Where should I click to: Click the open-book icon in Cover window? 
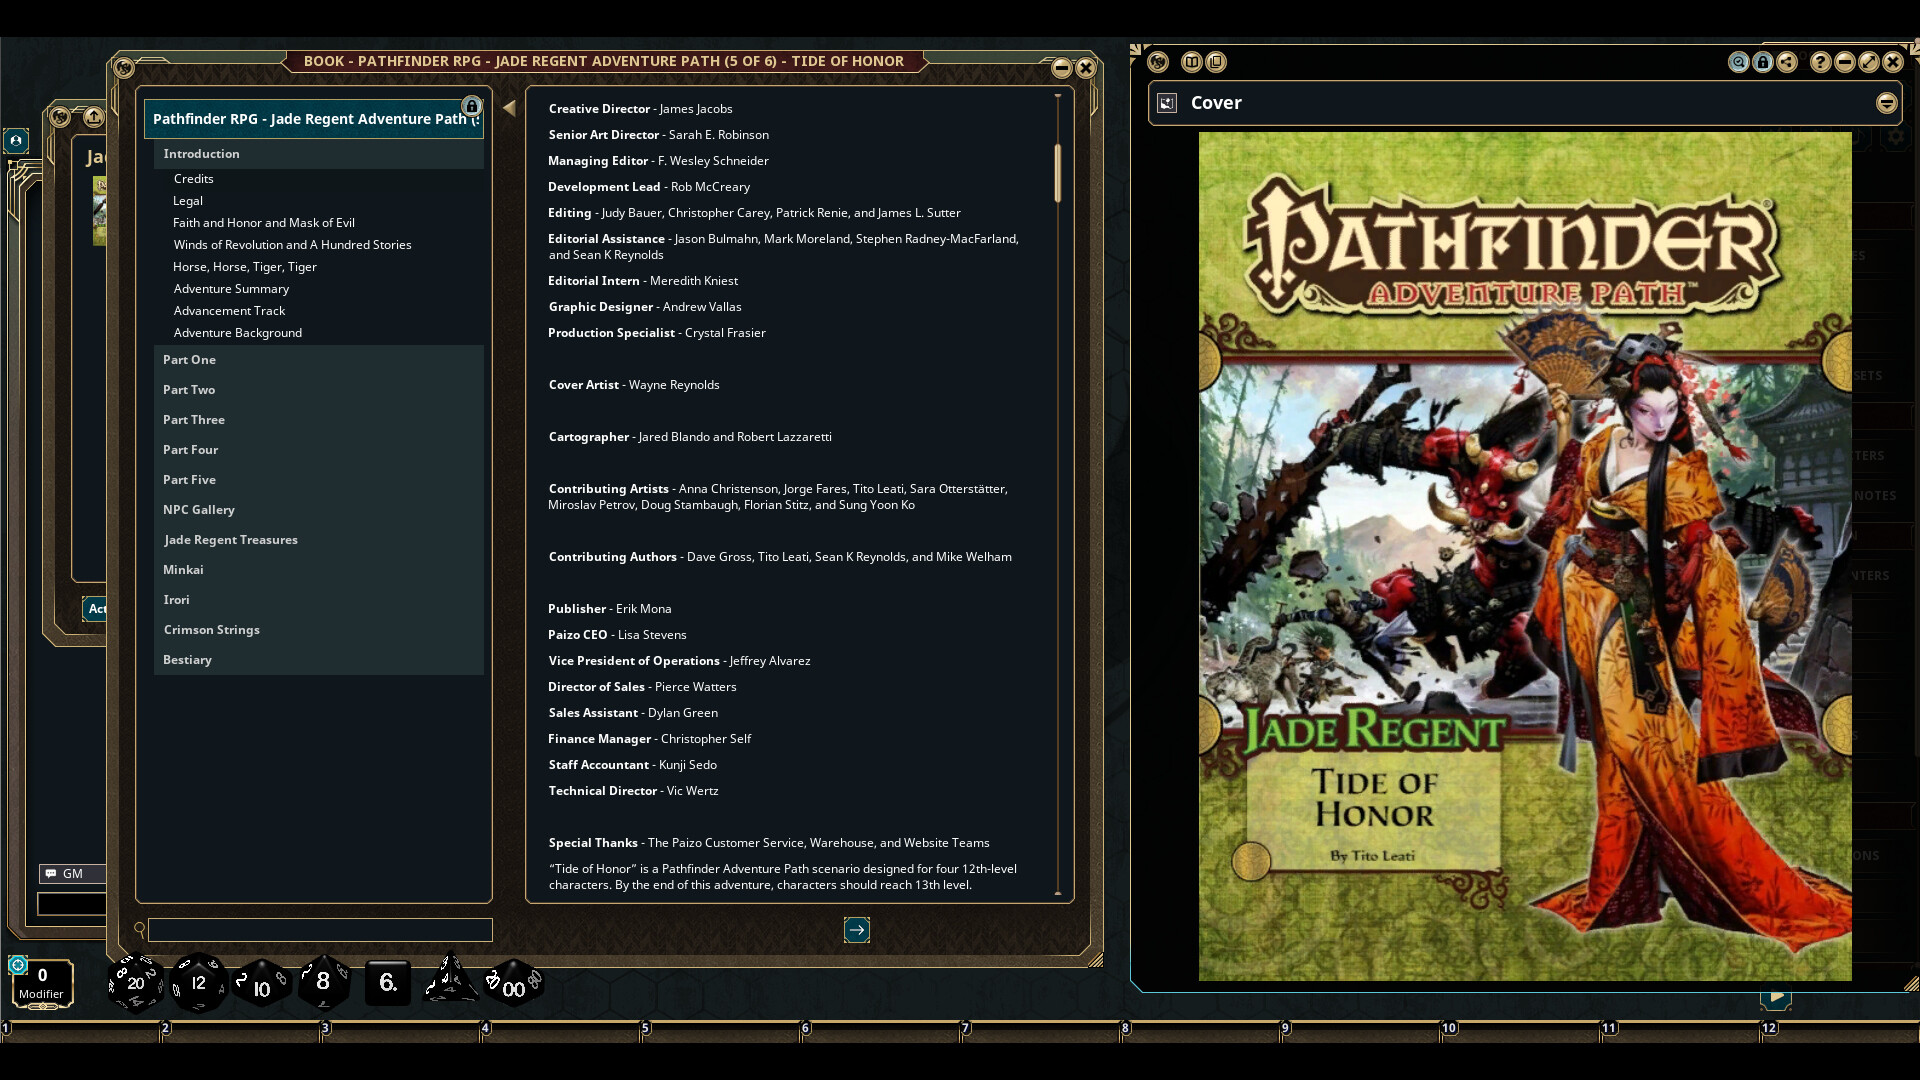pyautogui.click(x=1191, y=62)
